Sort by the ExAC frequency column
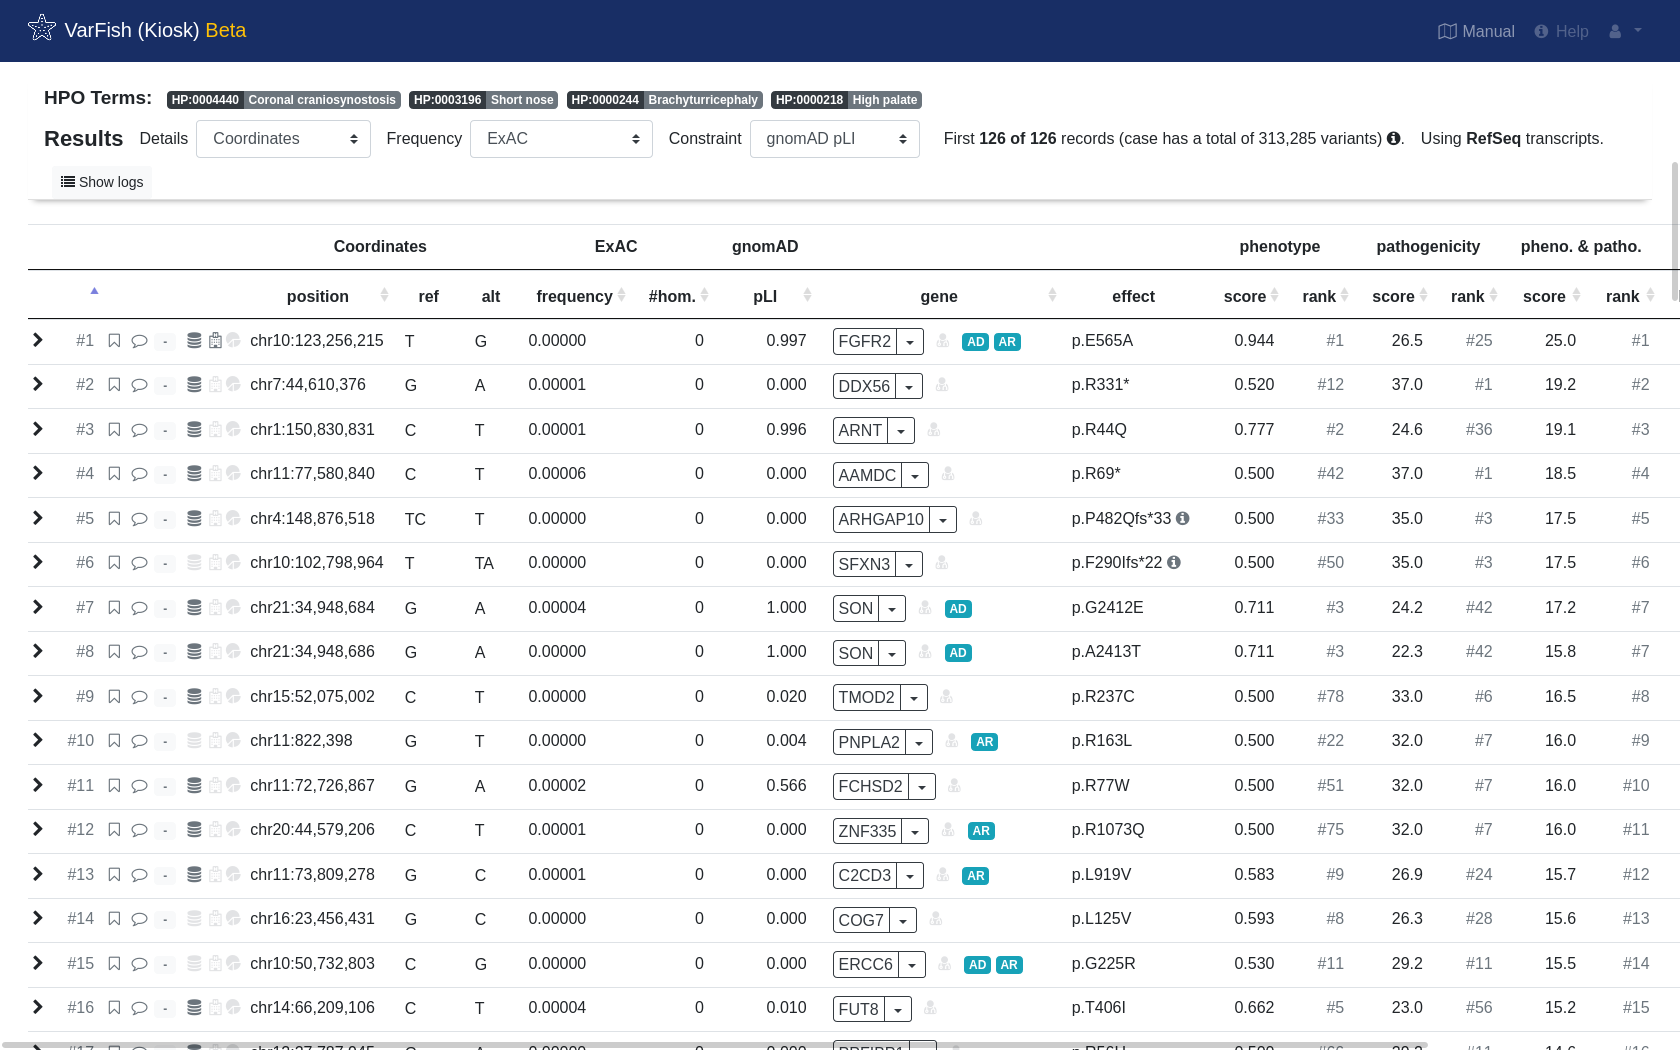The height and width of the screenshot is (1050, 1680). (581, 296)
